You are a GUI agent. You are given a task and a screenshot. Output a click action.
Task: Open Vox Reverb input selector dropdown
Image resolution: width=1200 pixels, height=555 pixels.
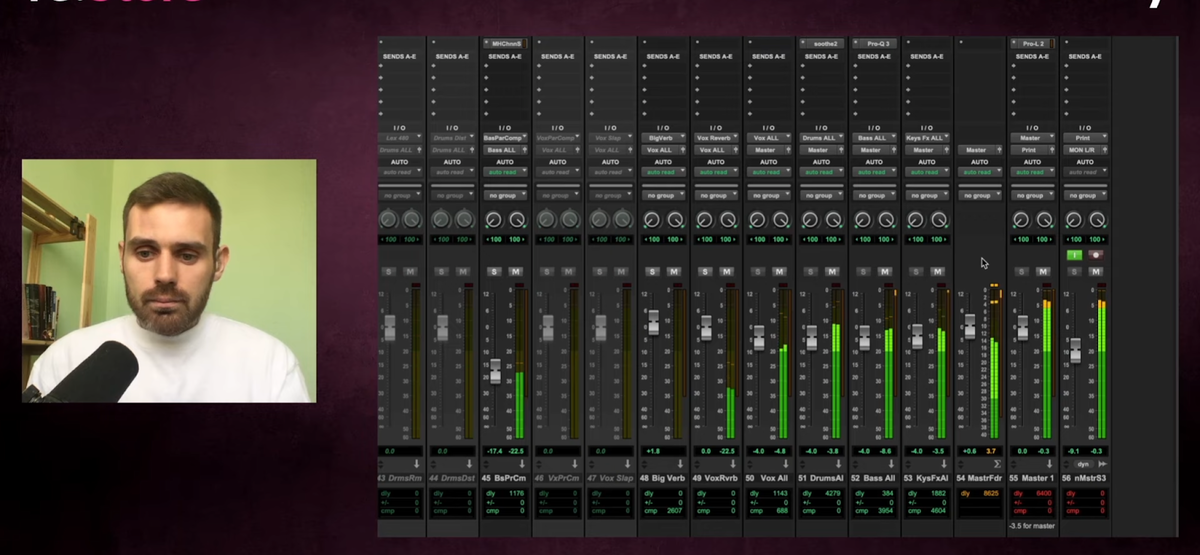coord(715,138)
